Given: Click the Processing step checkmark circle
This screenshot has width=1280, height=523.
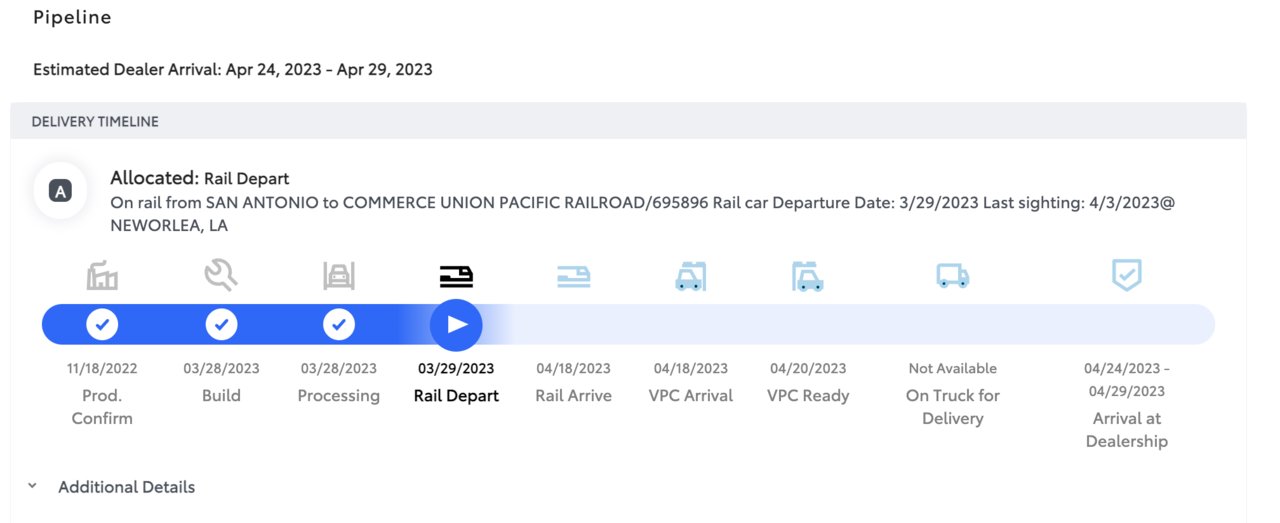Looking at the screenshot, I should pos(339,324).
